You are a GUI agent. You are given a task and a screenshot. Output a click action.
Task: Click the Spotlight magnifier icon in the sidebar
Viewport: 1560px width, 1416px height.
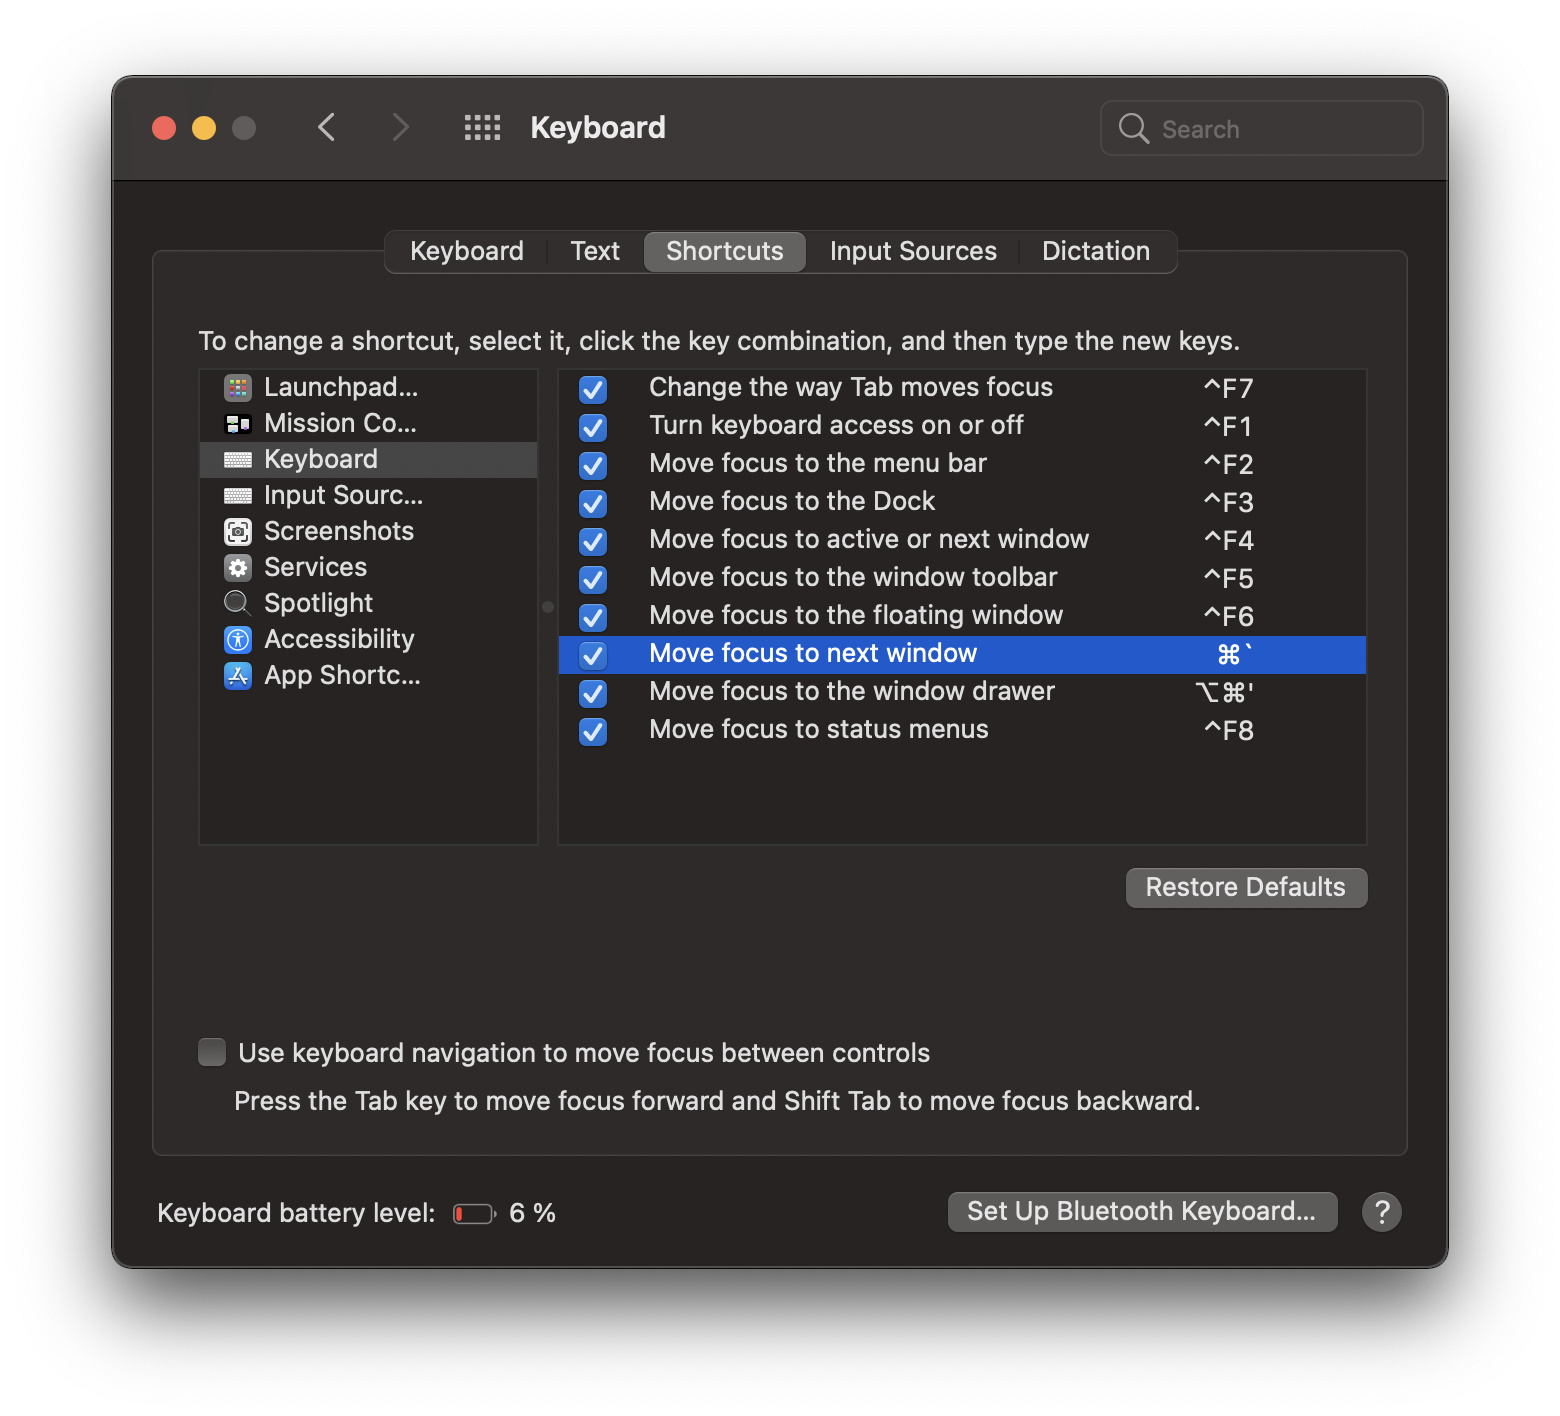pyautogui.click(x=237, y=603)
